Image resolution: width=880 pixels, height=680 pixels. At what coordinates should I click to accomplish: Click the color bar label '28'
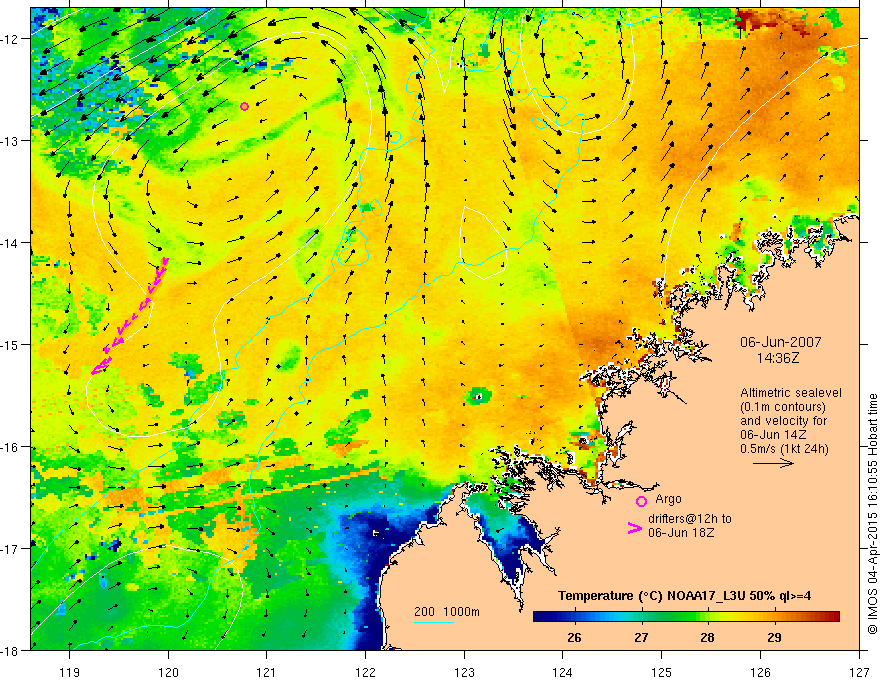(x=707, y=637)
